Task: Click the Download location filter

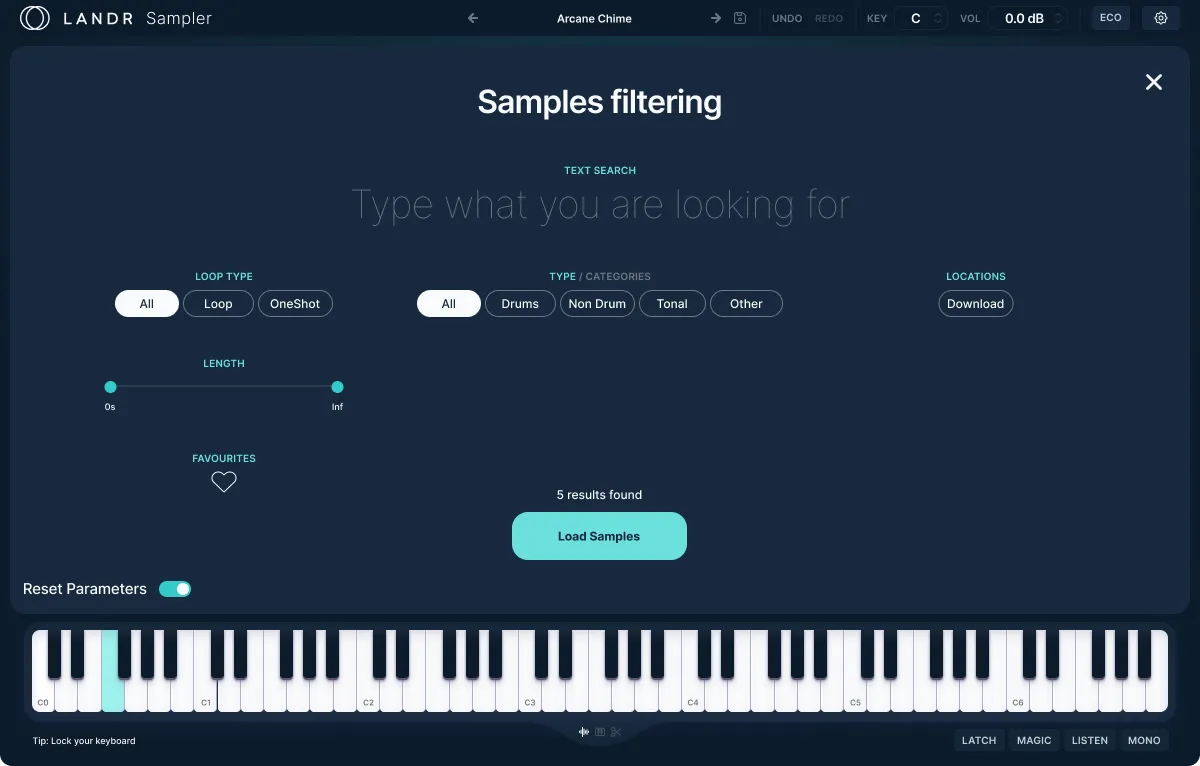Action: (975, 303)
